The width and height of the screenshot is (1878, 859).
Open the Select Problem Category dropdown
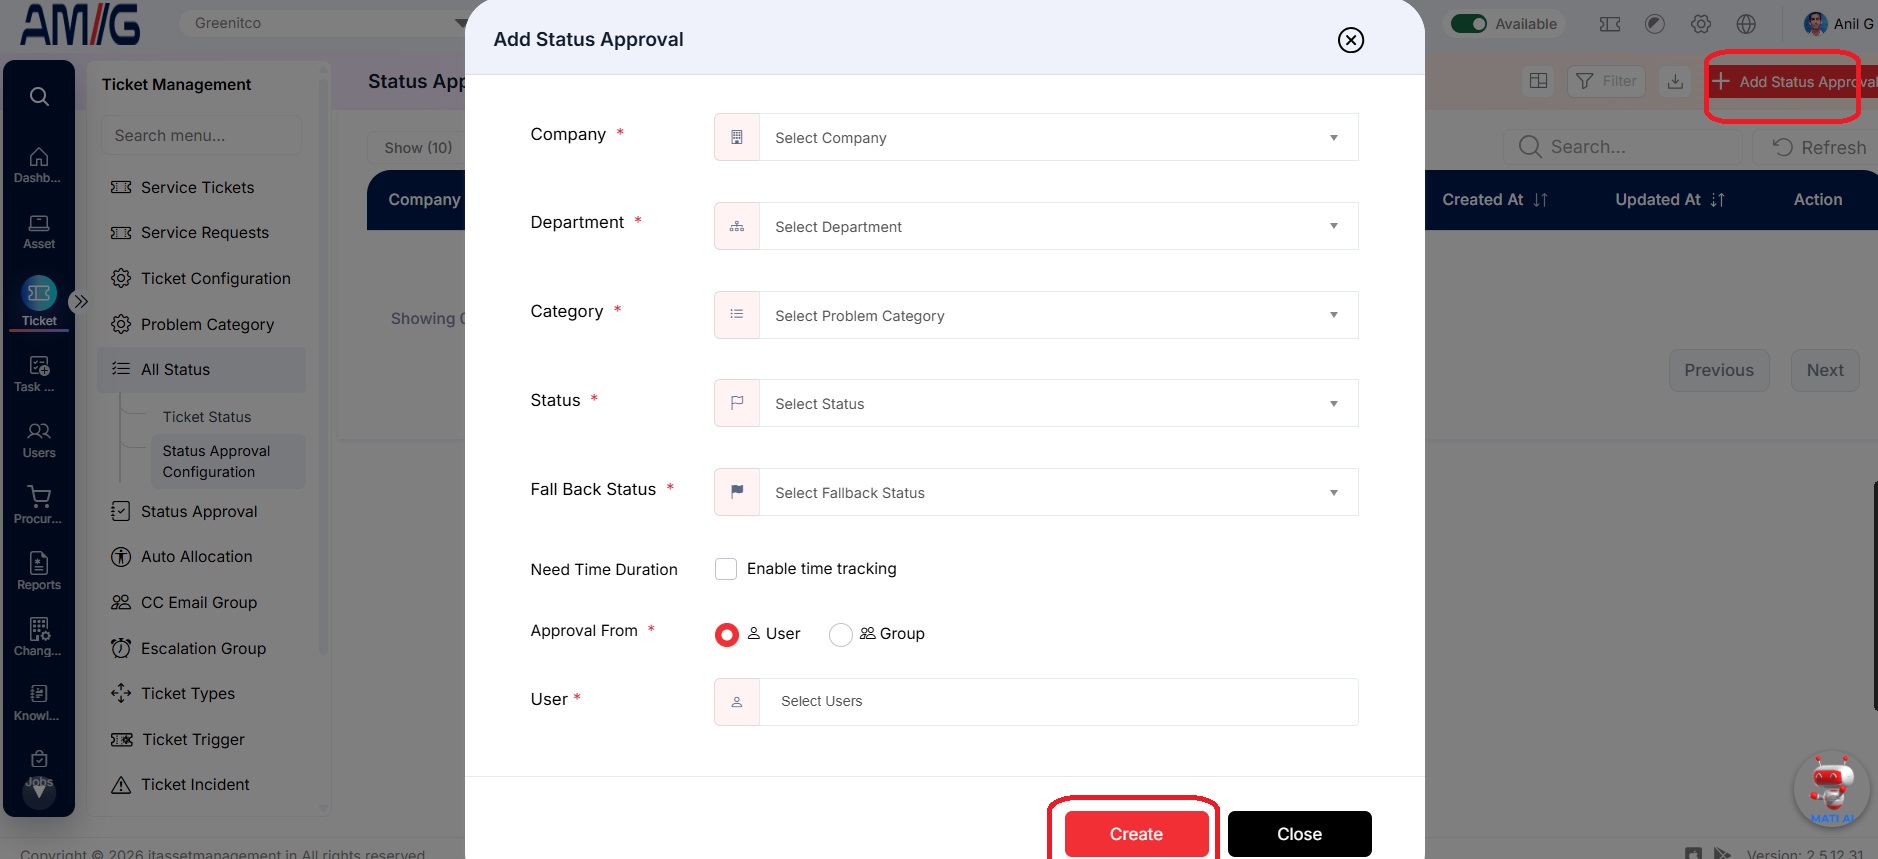click(1036, 316)
